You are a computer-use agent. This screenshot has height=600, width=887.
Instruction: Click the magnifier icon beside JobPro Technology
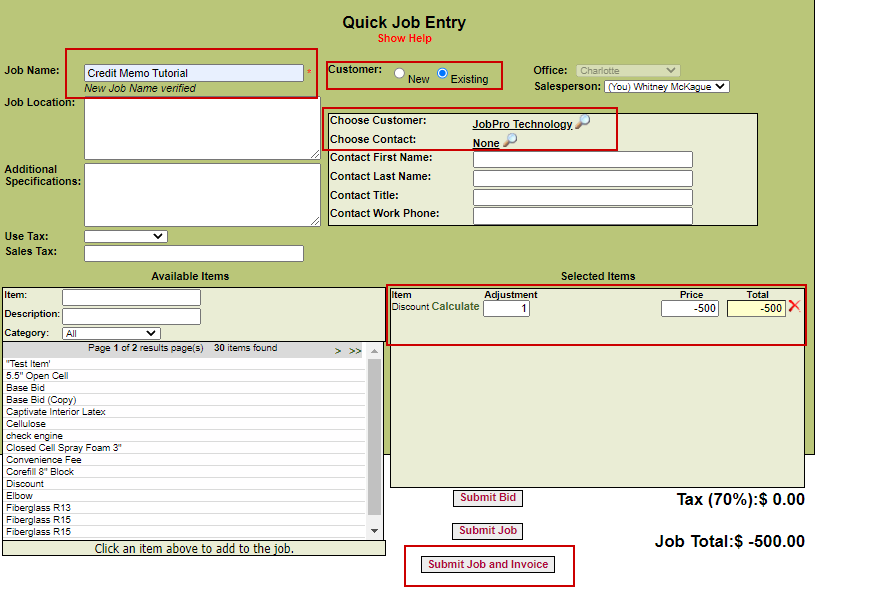pyautogui.click(x=582, y=122)
